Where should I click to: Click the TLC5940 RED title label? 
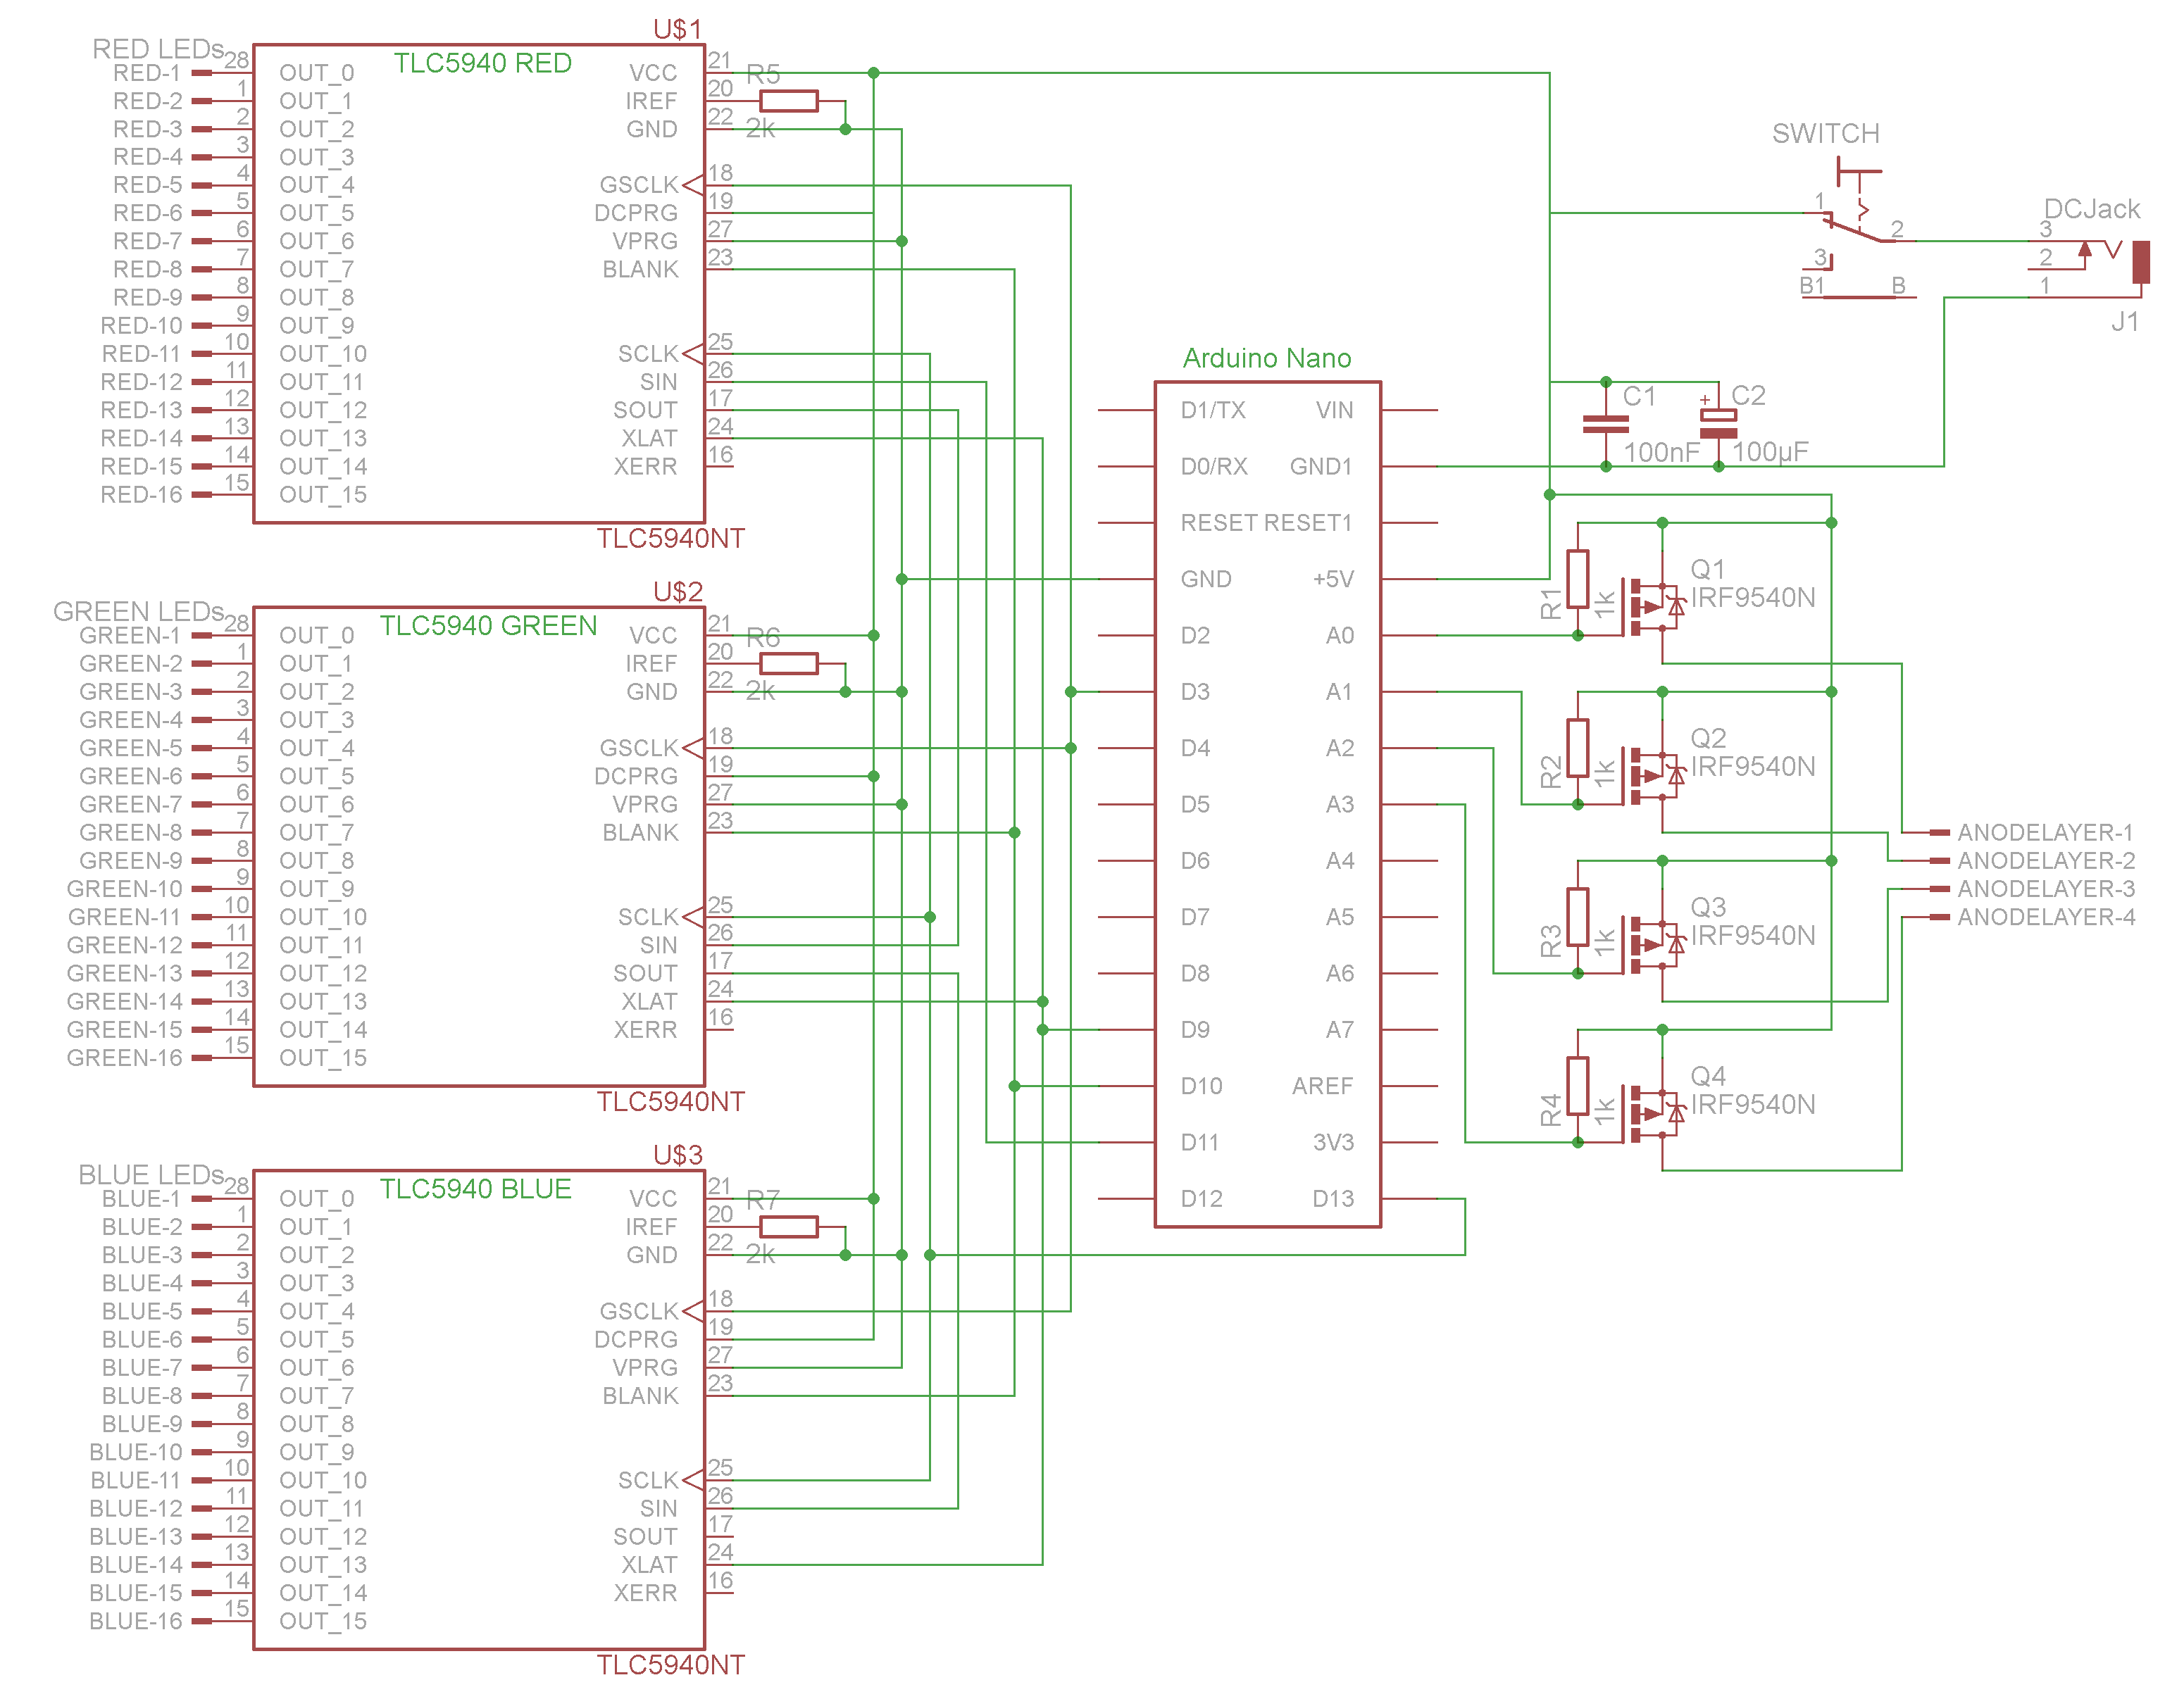tap(483, 63)
